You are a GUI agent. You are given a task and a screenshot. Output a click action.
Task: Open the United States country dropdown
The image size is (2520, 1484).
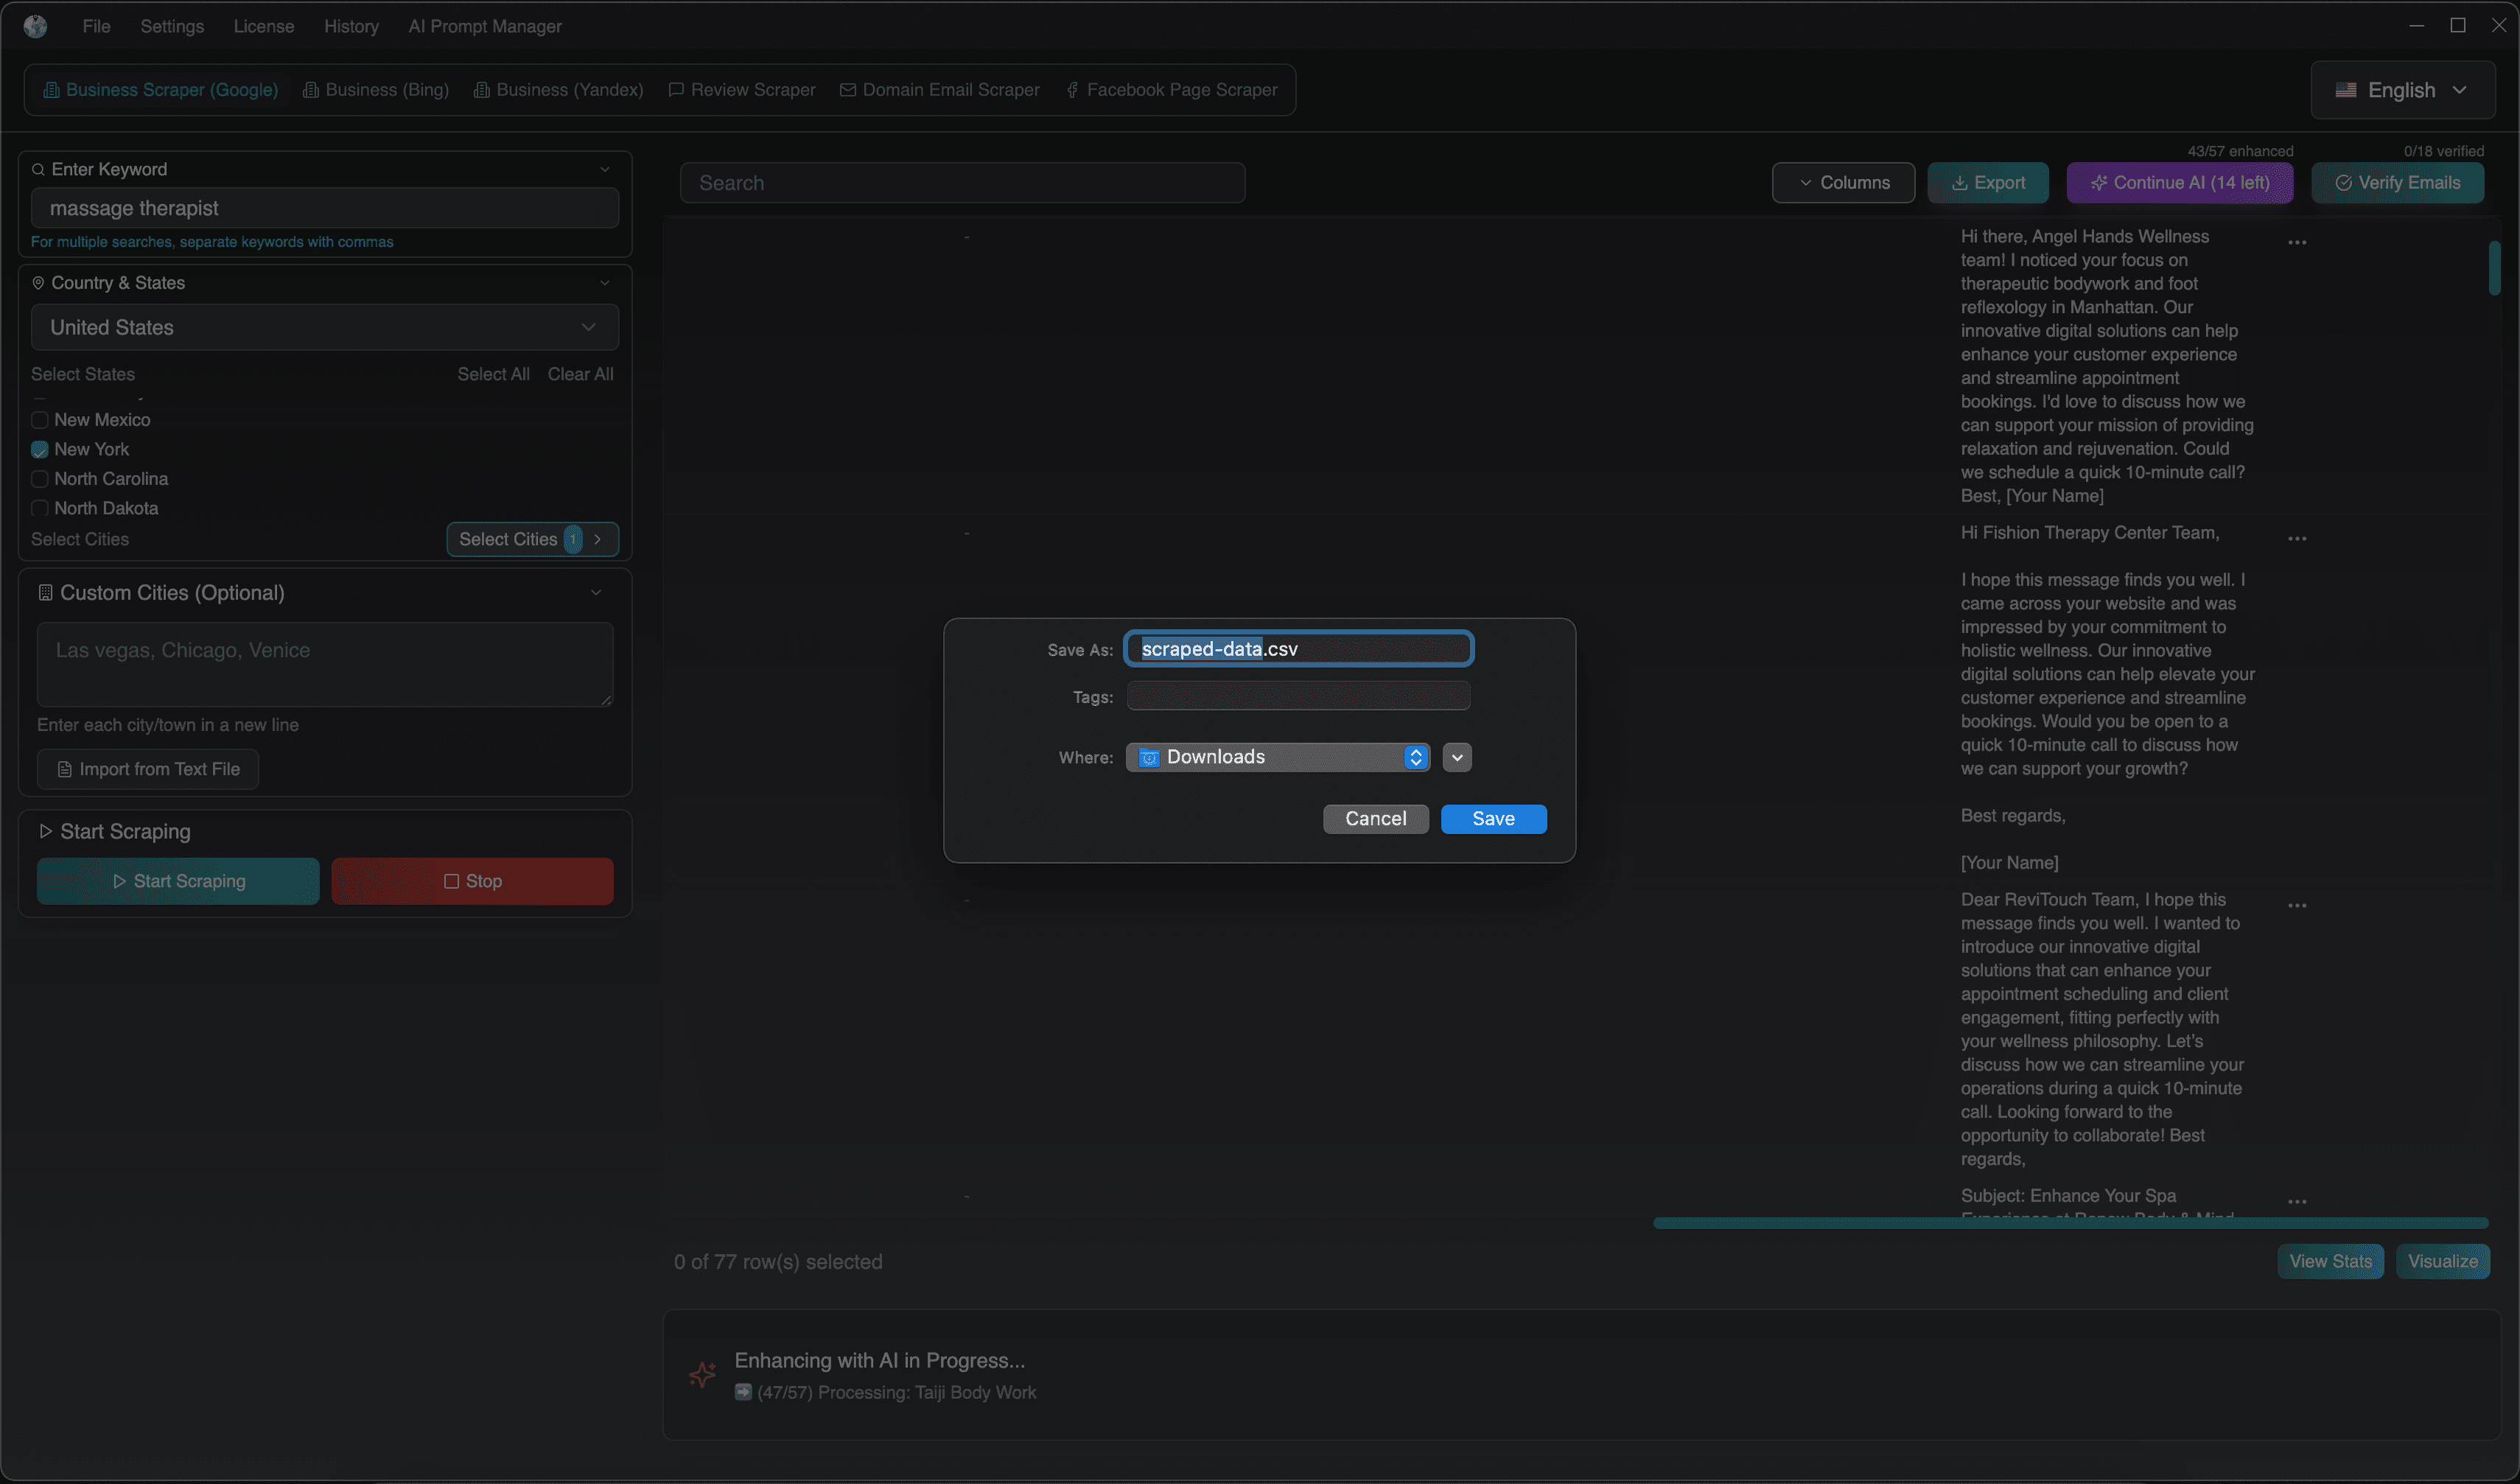tap(324, 327)
